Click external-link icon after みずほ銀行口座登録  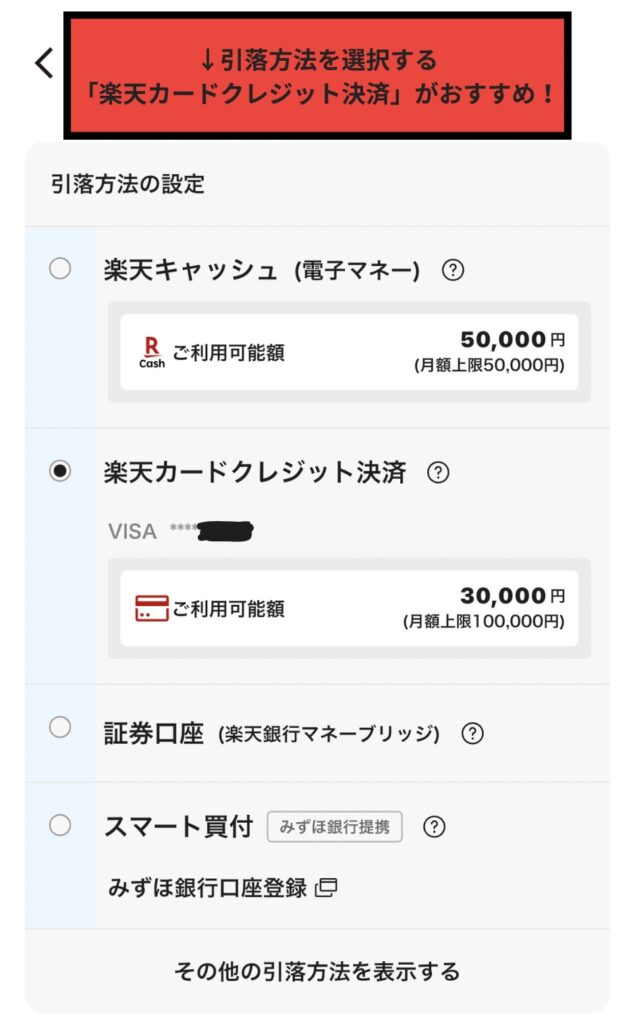click(x=327, y=887)
